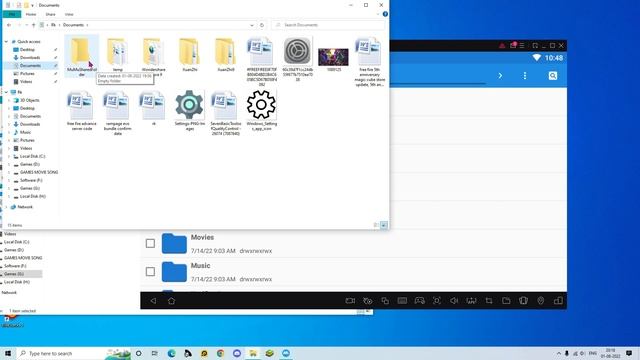Open emulator keyboard mapping icon

point(402,301)
